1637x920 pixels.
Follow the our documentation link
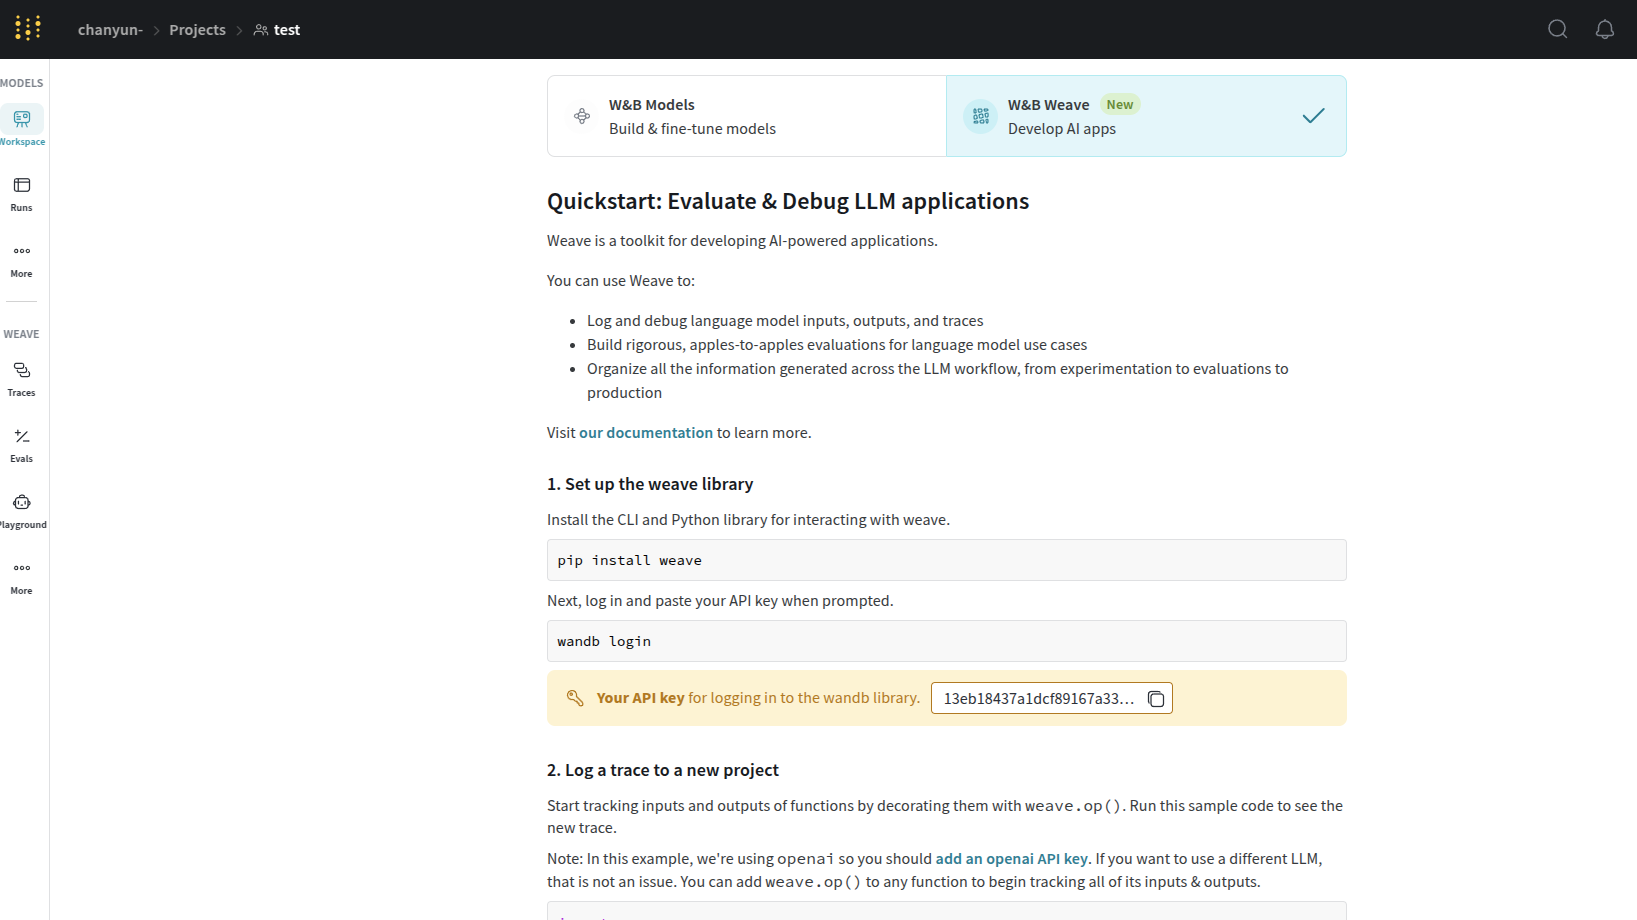(x=646, y=433)
